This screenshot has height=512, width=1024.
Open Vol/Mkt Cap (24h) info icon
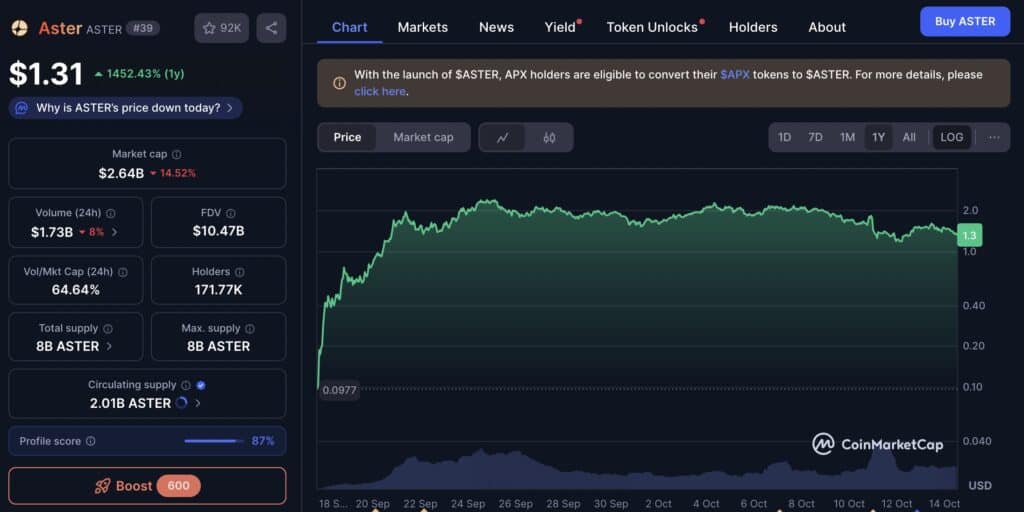(x=122, y=272)
